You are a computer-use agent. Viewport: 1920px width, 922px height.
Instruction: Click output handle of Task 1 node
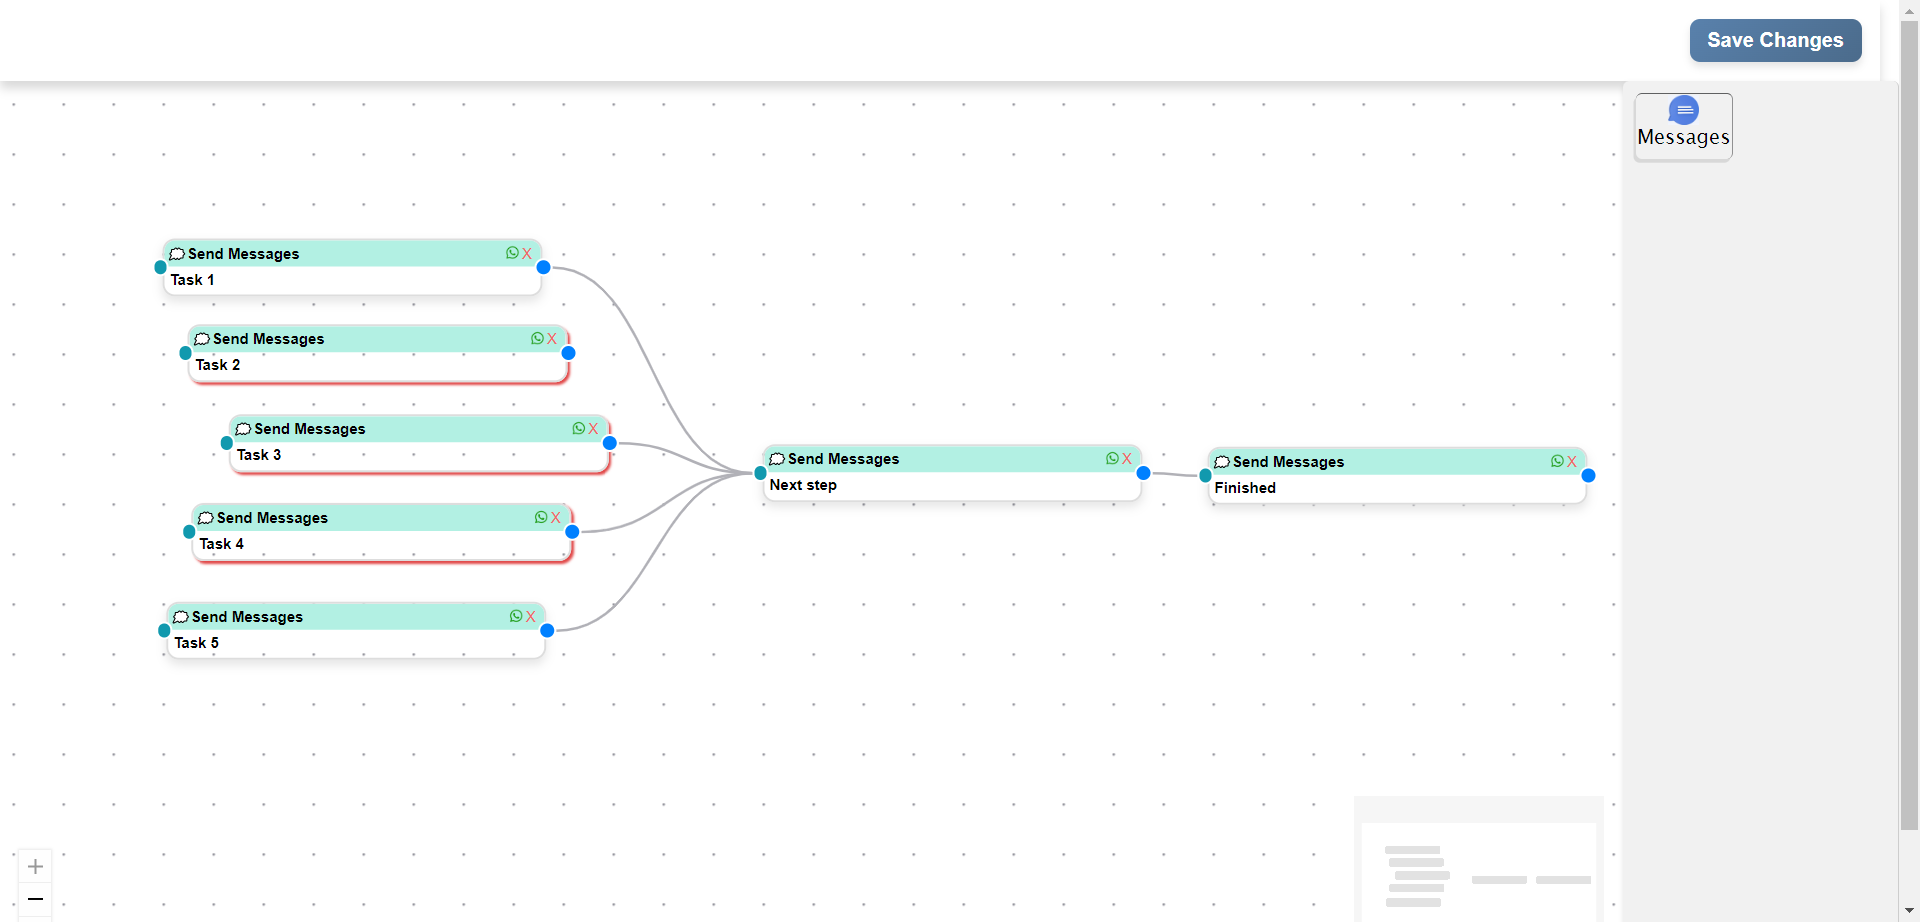543,267
